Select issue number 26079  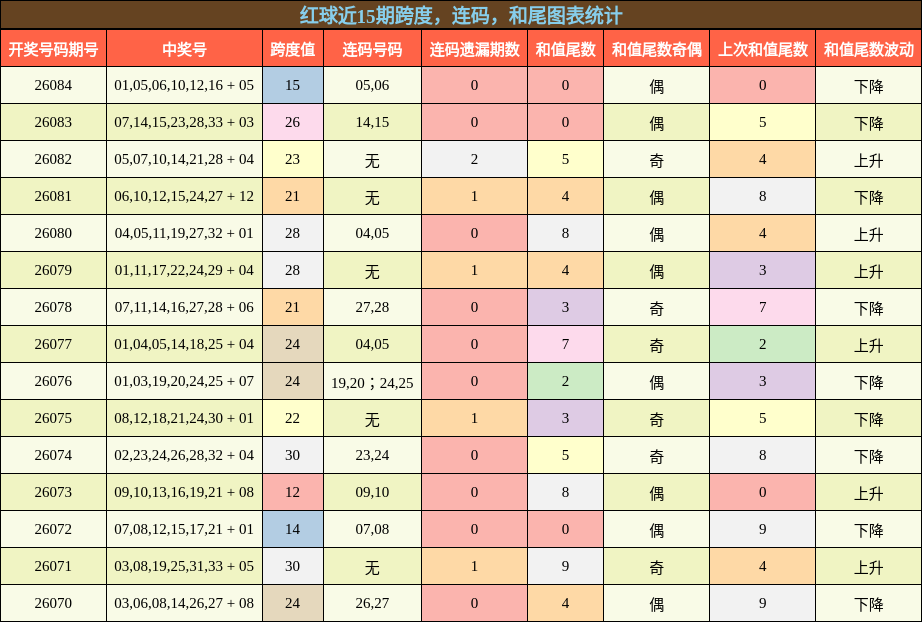pyautogui.click(x=53, y=270)
